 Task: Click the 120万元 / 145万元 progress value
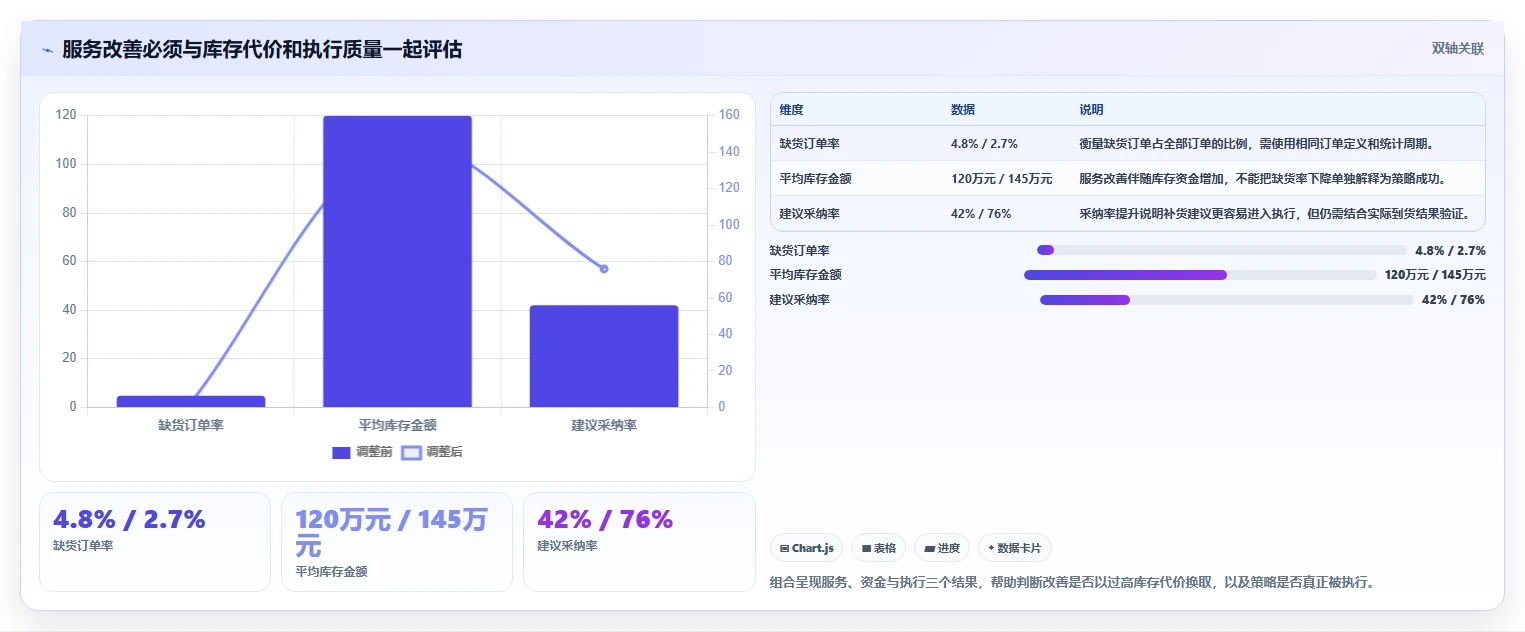[1435, 275]
